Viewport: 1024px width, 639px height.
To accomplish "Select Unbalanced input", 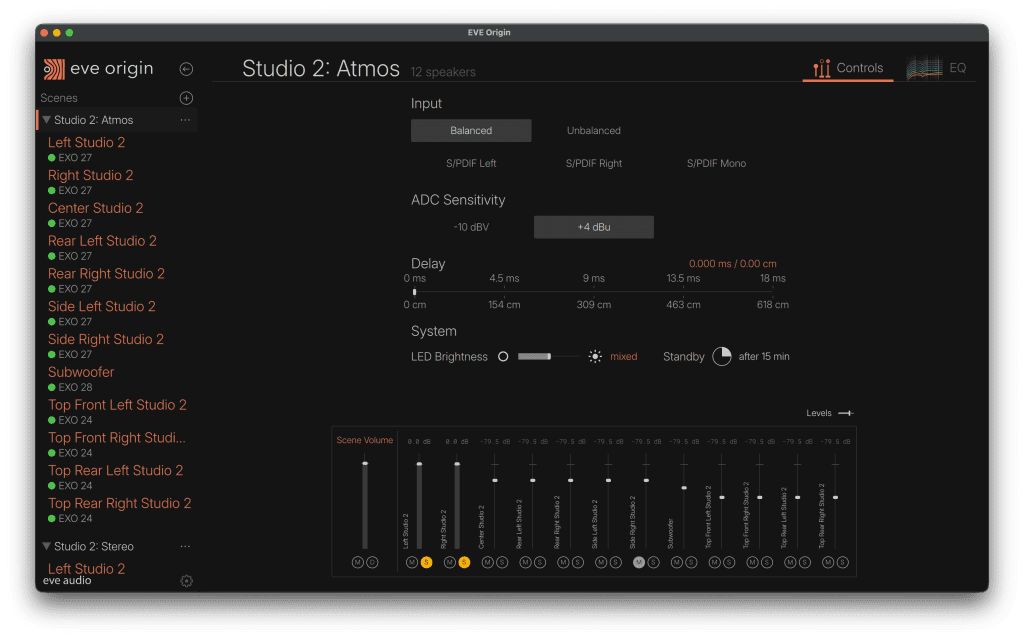I will (594, 131).
